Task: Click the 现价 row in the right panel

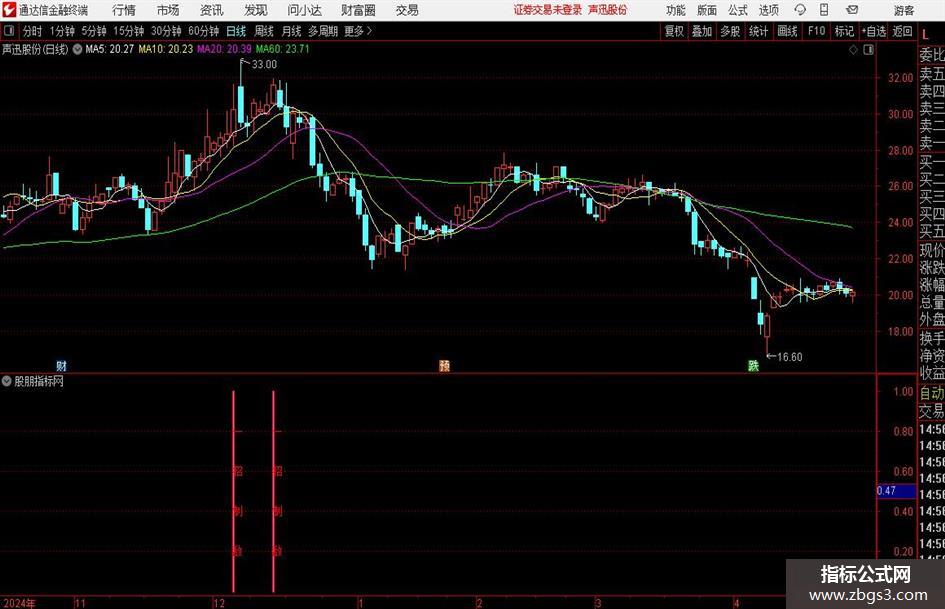Action: point(932,250)
